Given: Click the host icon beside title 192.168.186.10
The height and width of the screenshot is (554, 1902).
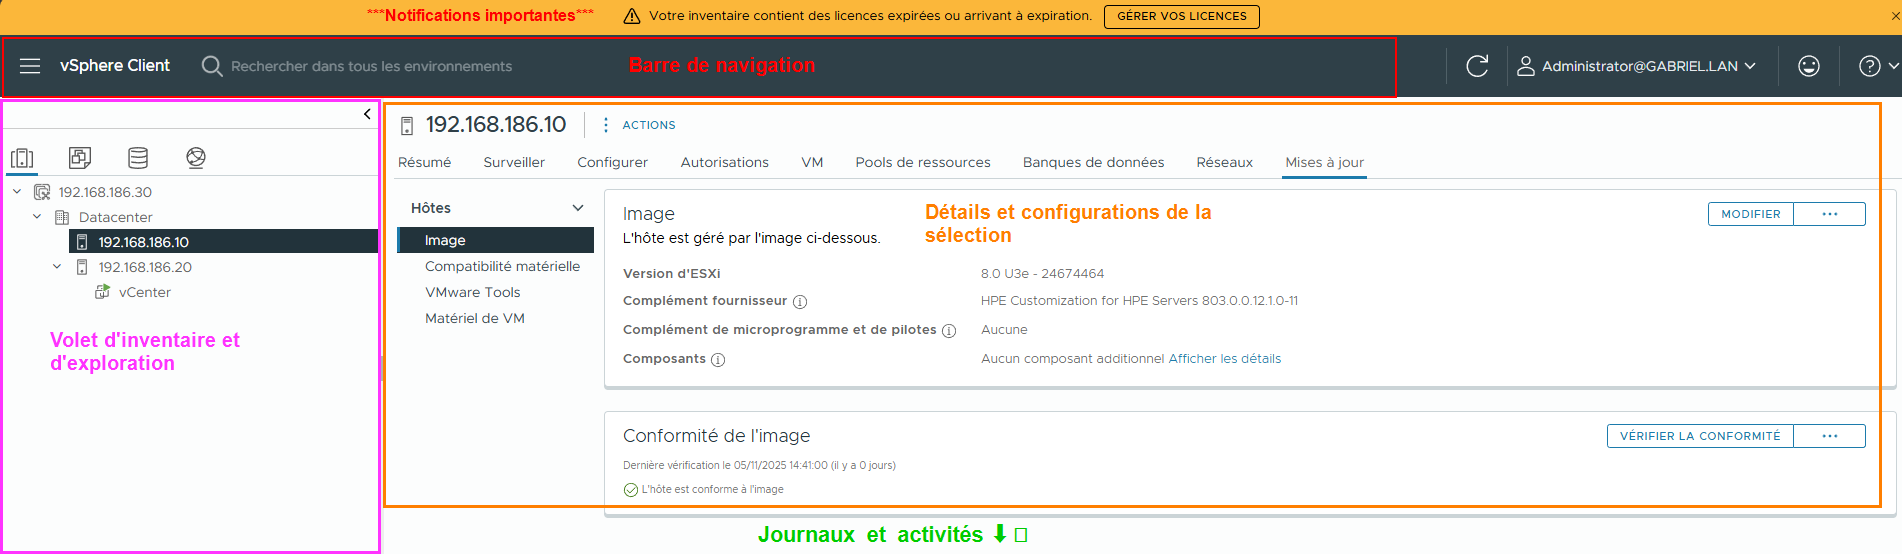Looking at the screenshot, I should point(407,126).
